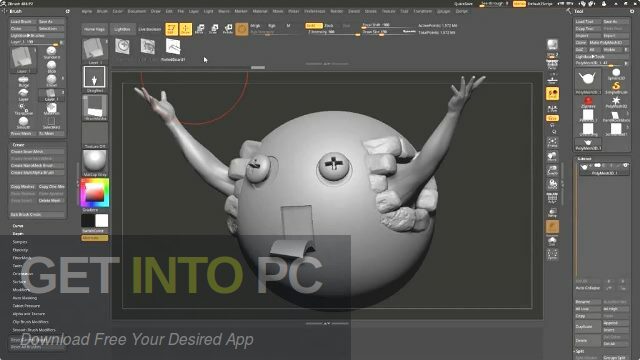Pick the Transpose brush icon
The height and width of the screenshot is (360, 640).
click(23, 109)
